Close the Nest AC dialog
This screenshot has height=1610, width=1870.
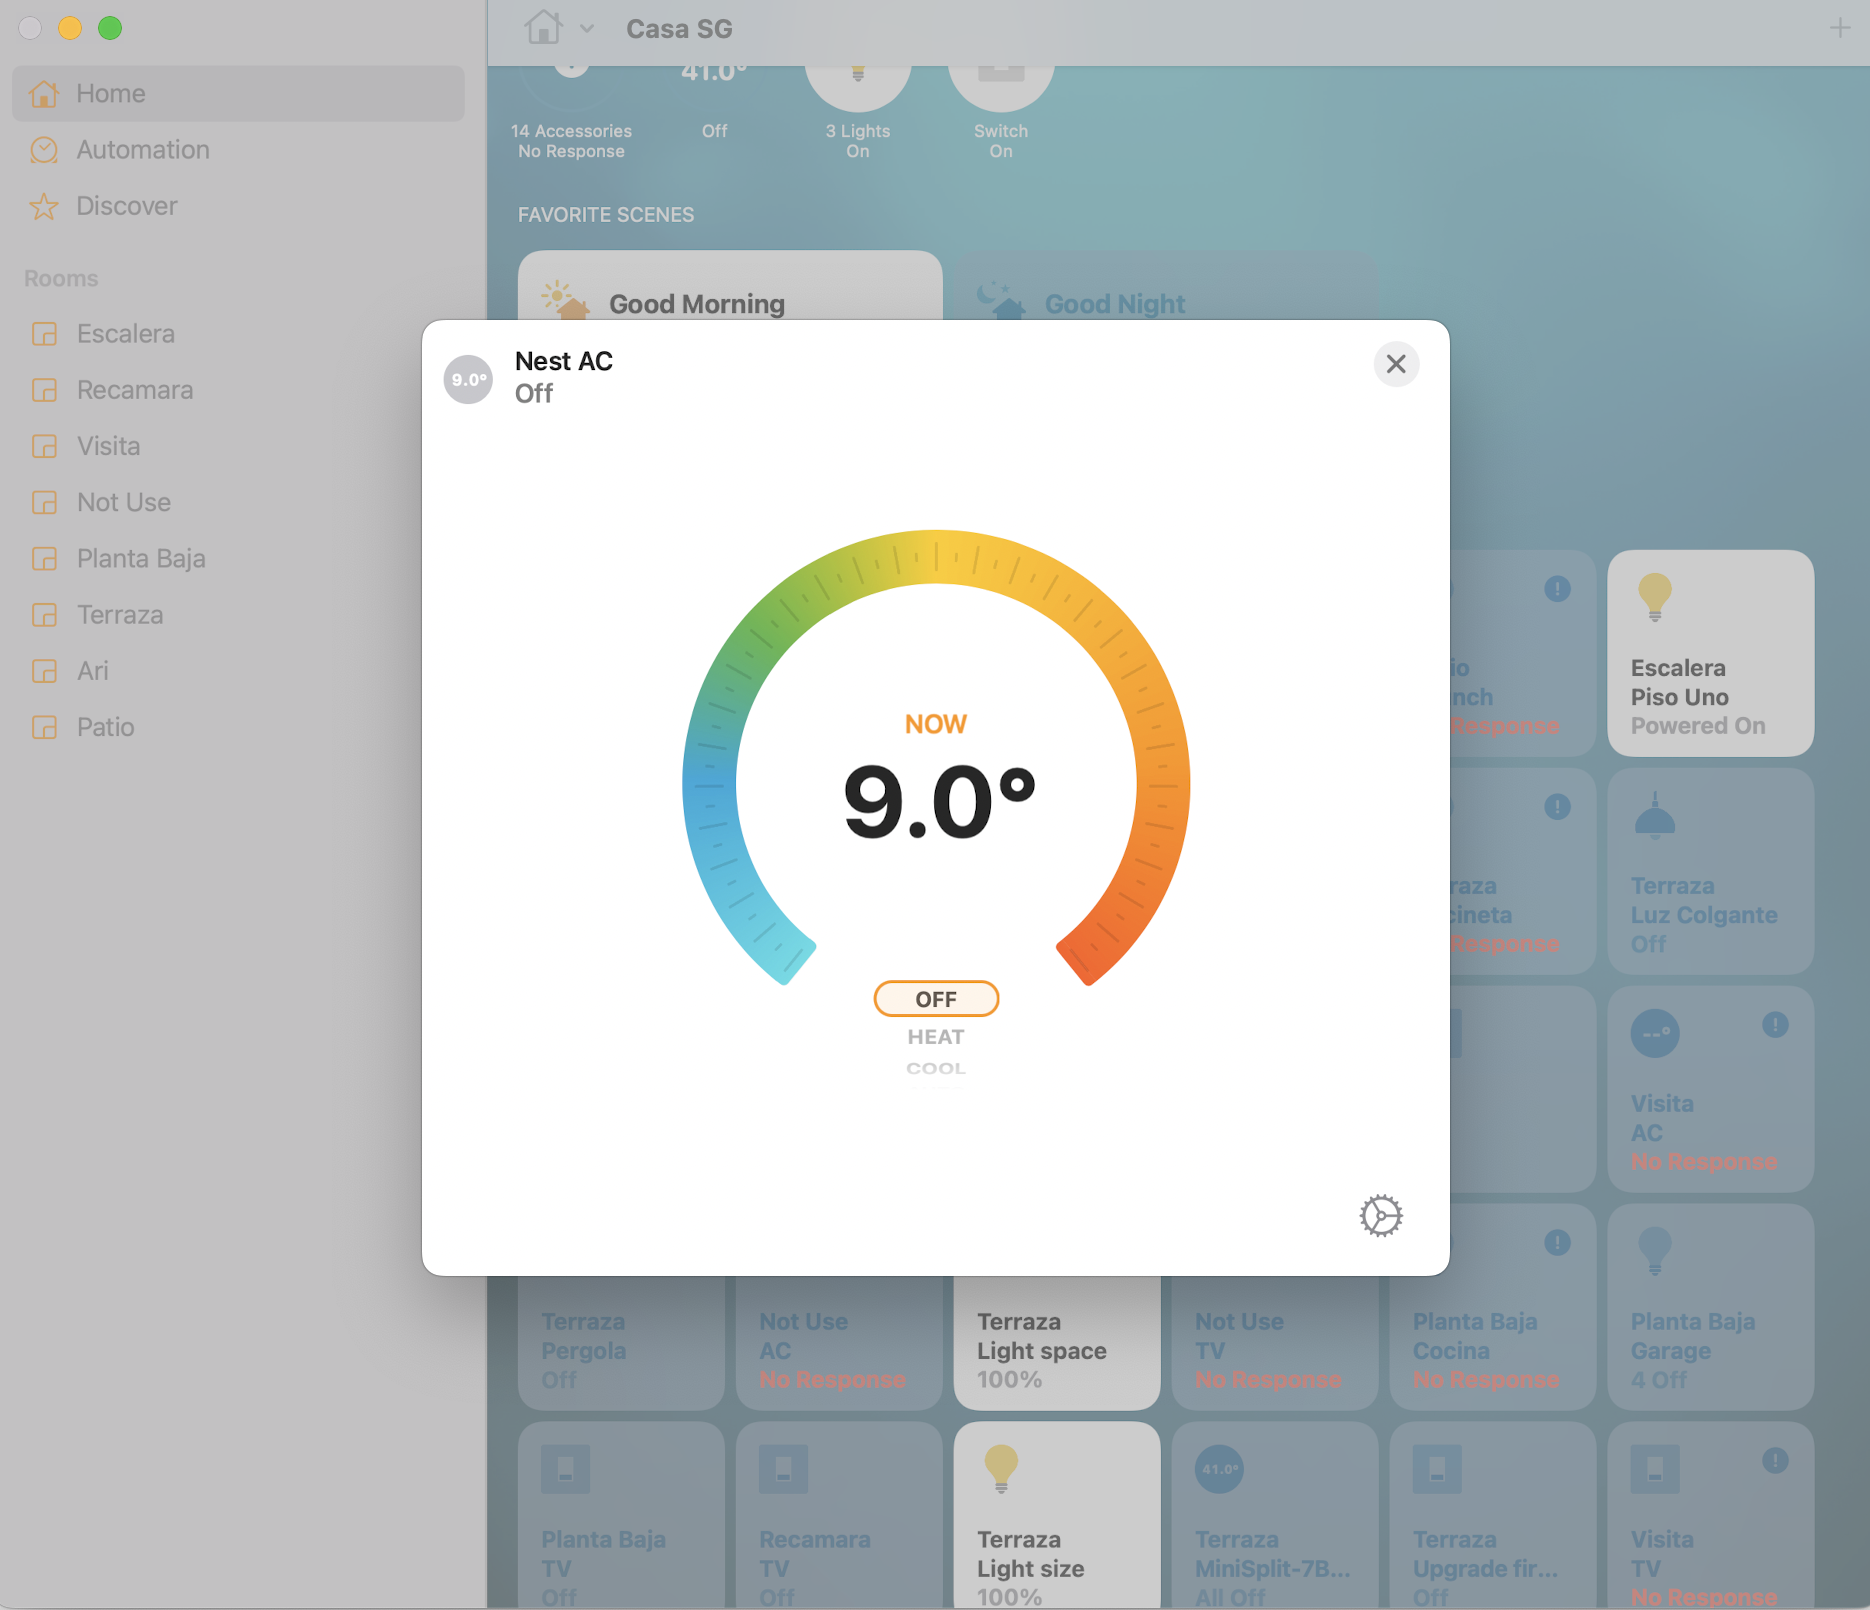point(1396,364)
